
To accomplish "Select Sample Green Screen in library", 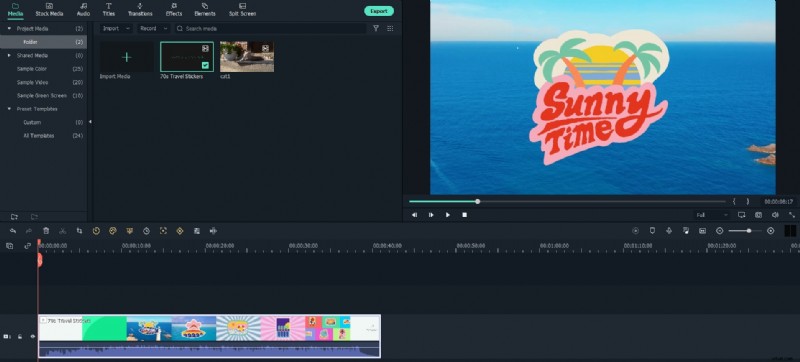I will tap(42, 95).
